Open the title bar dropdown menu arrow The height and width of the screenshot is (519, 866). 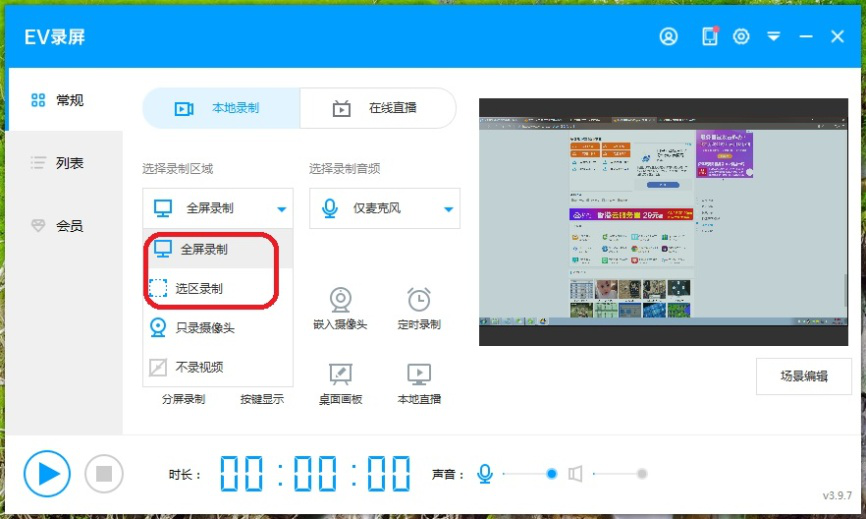[774, 37]
